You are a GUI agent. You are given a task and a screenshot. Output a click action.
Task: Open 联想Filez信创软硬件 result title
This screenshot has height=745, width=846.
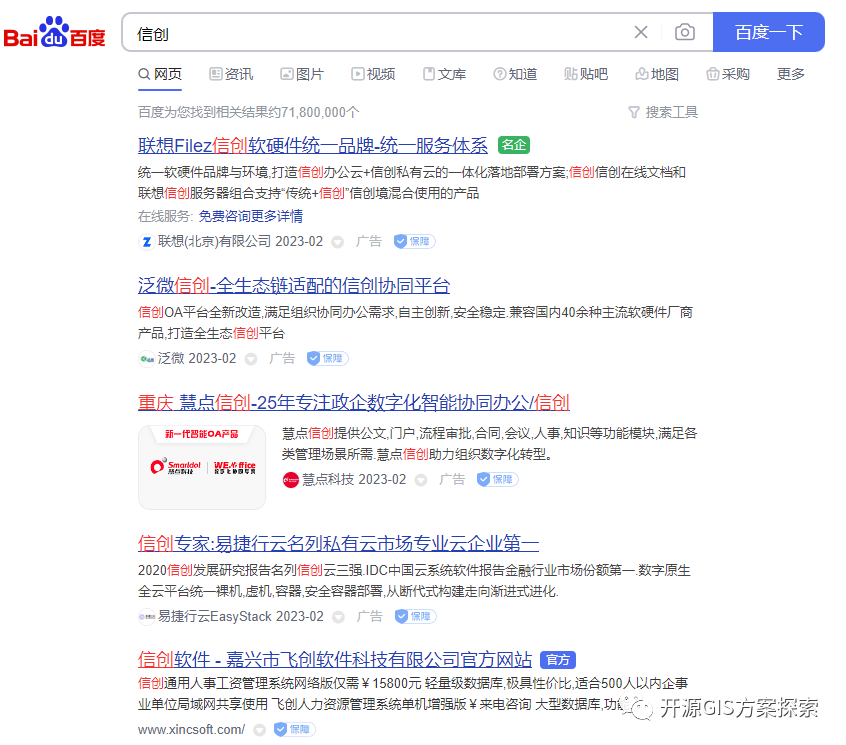tap(312, 145)
